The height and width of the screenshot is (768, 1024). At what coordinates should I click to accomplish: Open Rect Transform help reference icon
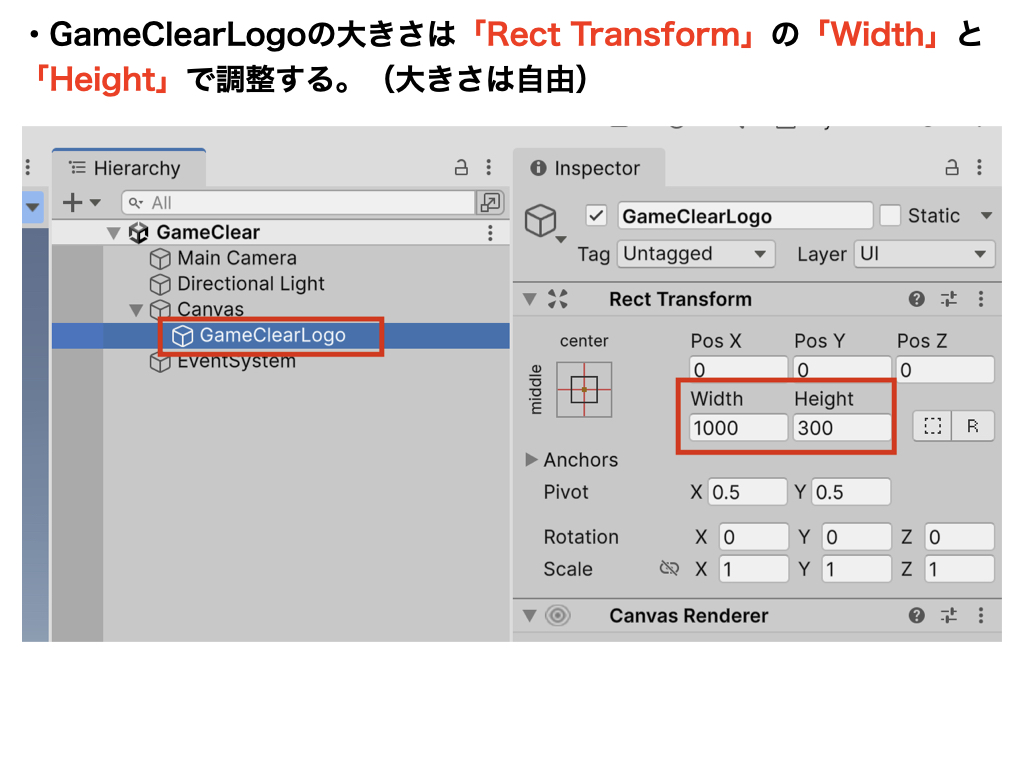(x=917, y=299)
